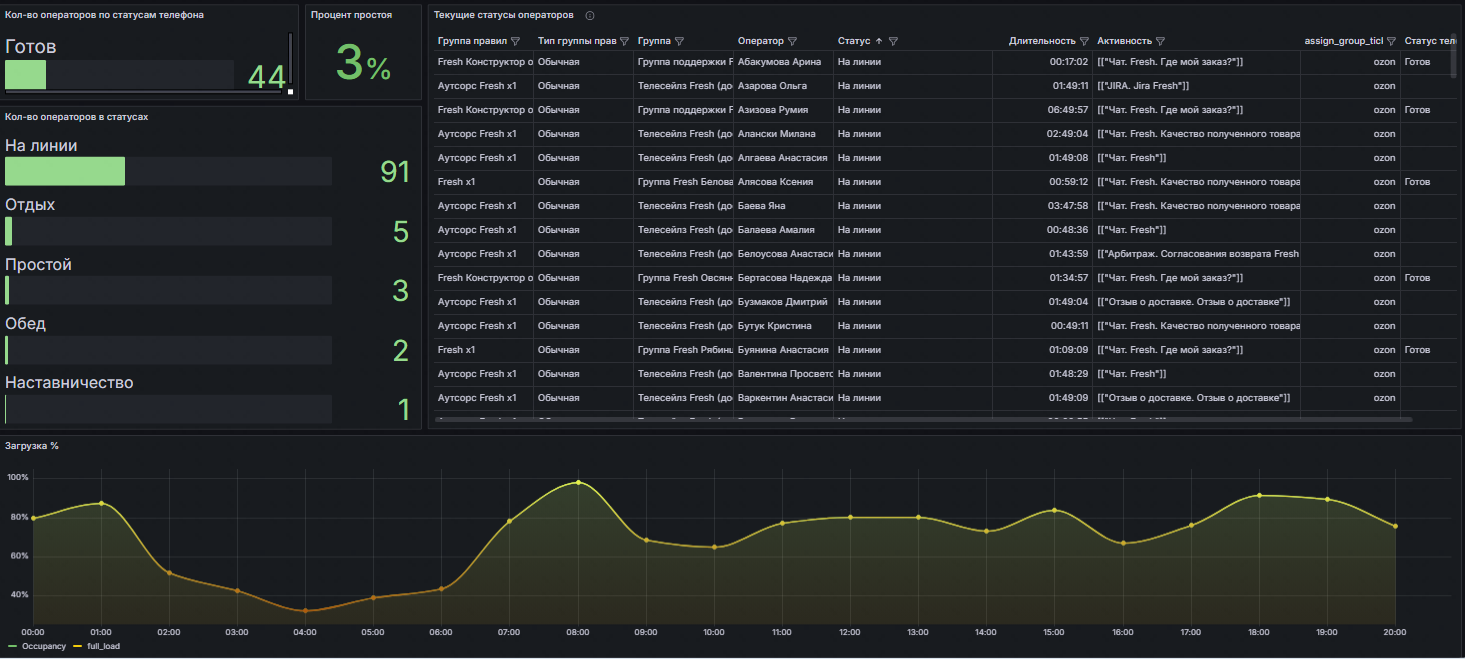
Task: Open filter for Группа правил column
Action: 516,41
